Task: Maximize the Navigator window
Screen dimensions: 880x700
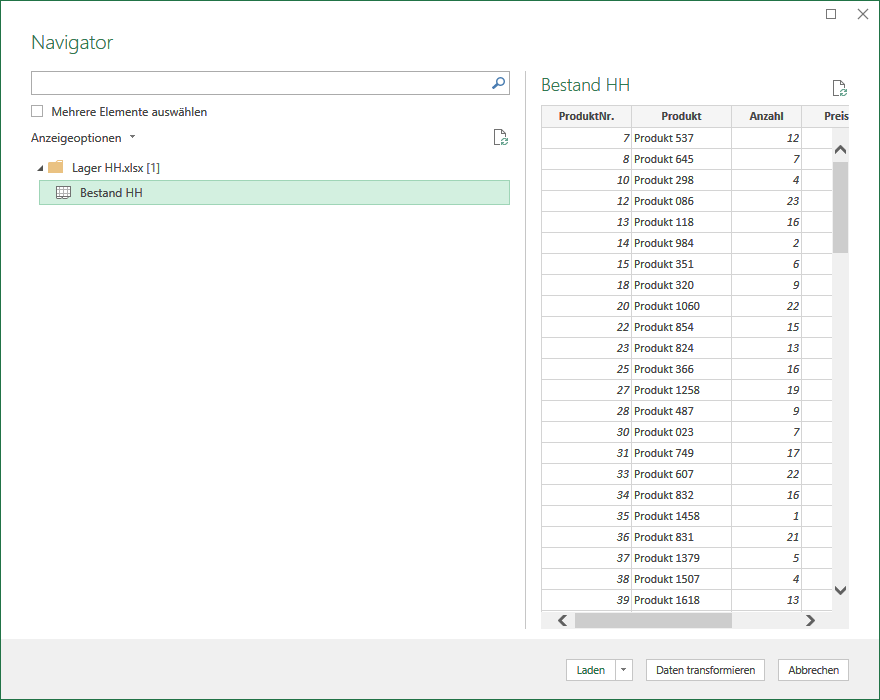Action: (831, 14)
